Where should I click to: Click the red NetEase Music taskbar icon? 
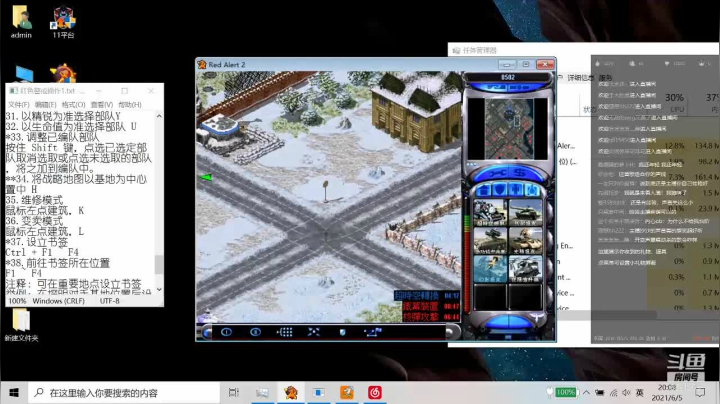coord(375,393)
